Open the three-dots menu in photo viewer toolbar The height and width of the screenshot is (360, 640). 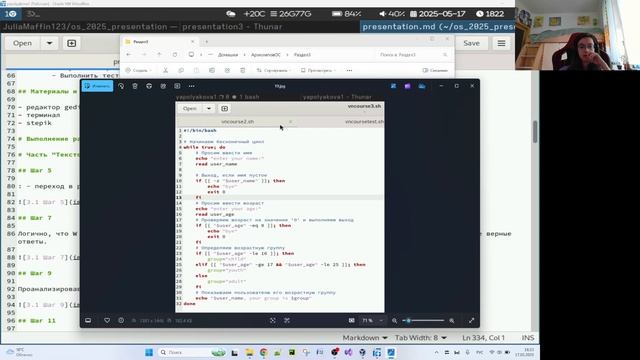[191, 86]
